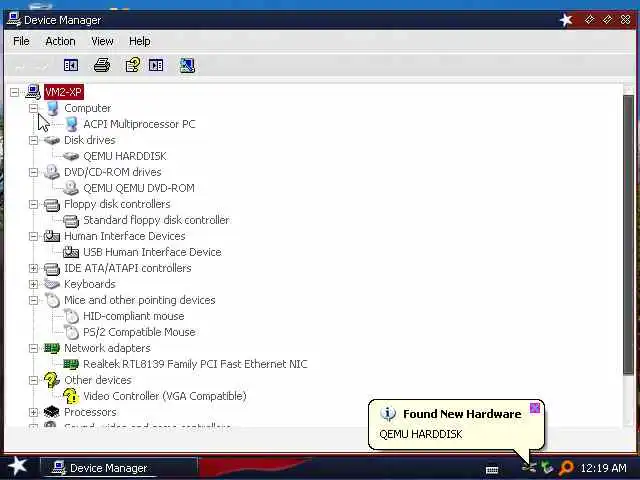This screenshot has height=480, width=640.
Task: Click Scan for hardware changes icon
Action: pyautogui.click(x=187, y=65)
